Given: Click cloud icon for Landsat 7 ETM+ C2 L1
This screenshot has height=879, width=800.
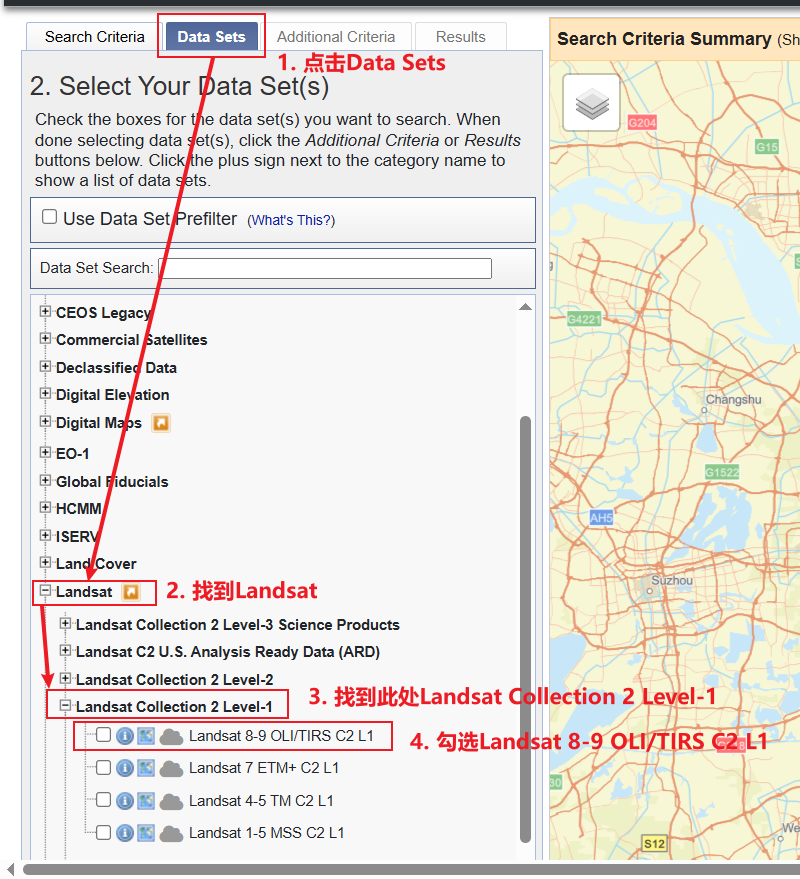Looking at the screenshot, I should pos(172,769).
